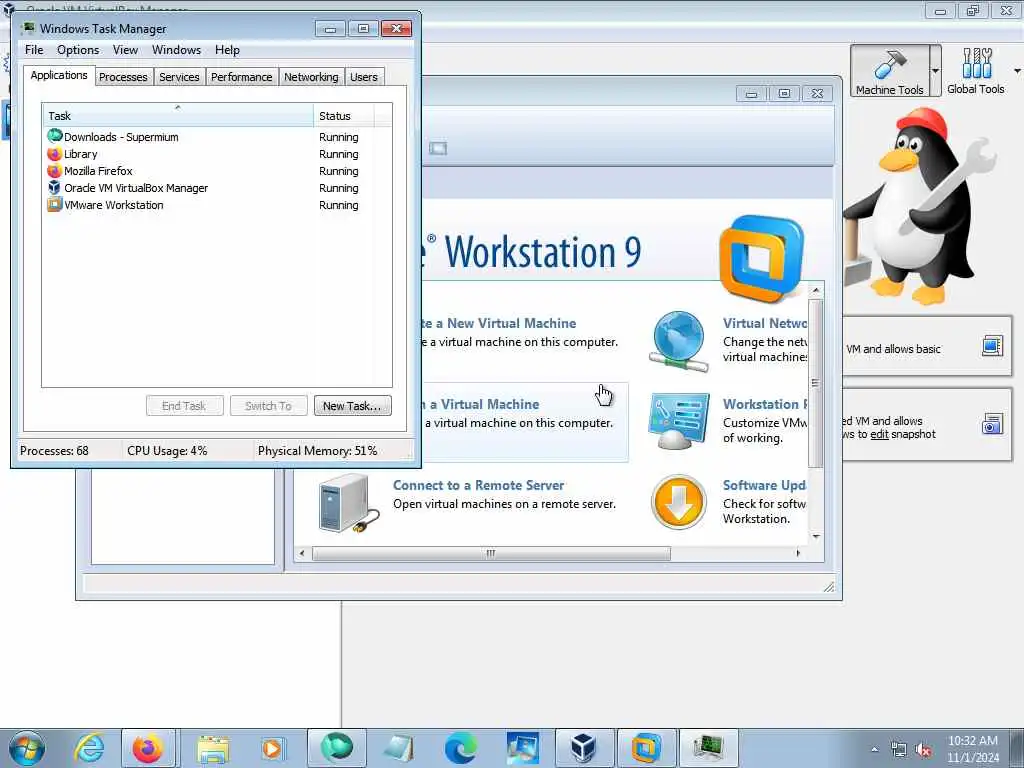The width and height of the screenshot is (1024, 768).
Task: Open Windows Explorer from taskbar
Action: point(213,750)
